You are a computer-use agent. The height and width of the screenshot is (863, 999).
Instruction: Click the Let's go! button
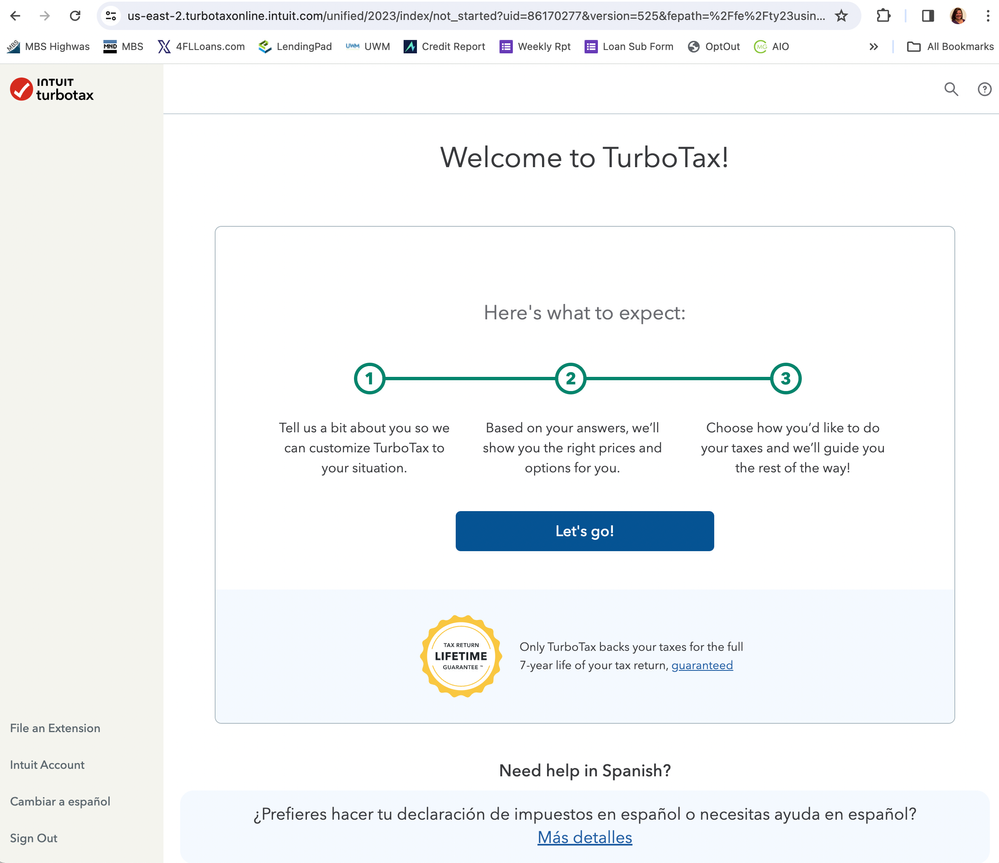(584, 531)
